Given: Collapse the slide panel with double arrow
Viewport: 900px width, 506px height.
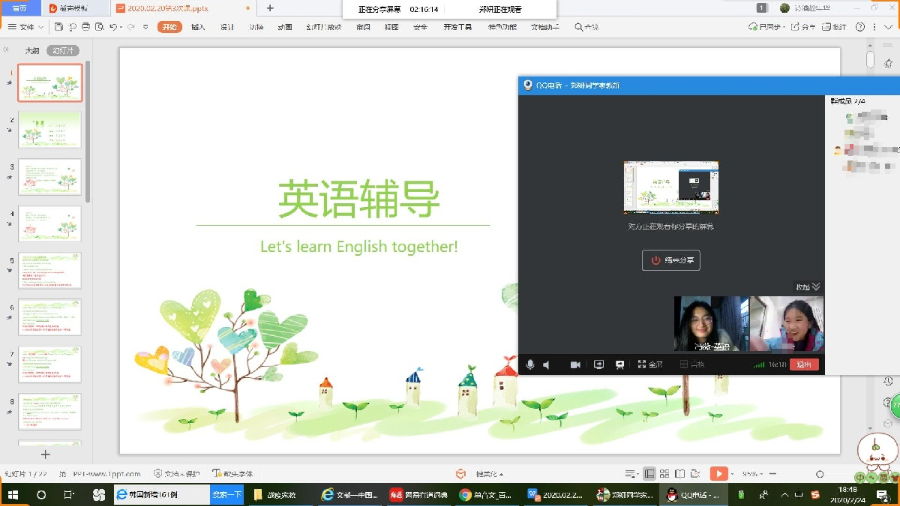Looking at the screenshot, I should [x=6, y=50].
